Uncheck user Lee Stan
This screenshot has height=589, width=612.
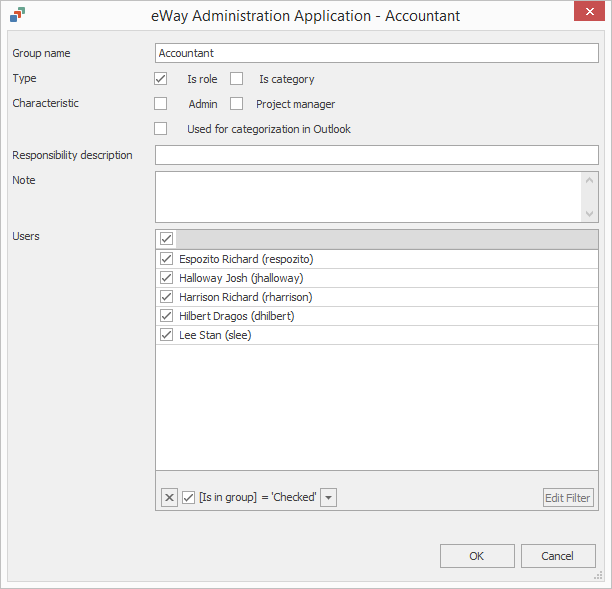point(167,335)
